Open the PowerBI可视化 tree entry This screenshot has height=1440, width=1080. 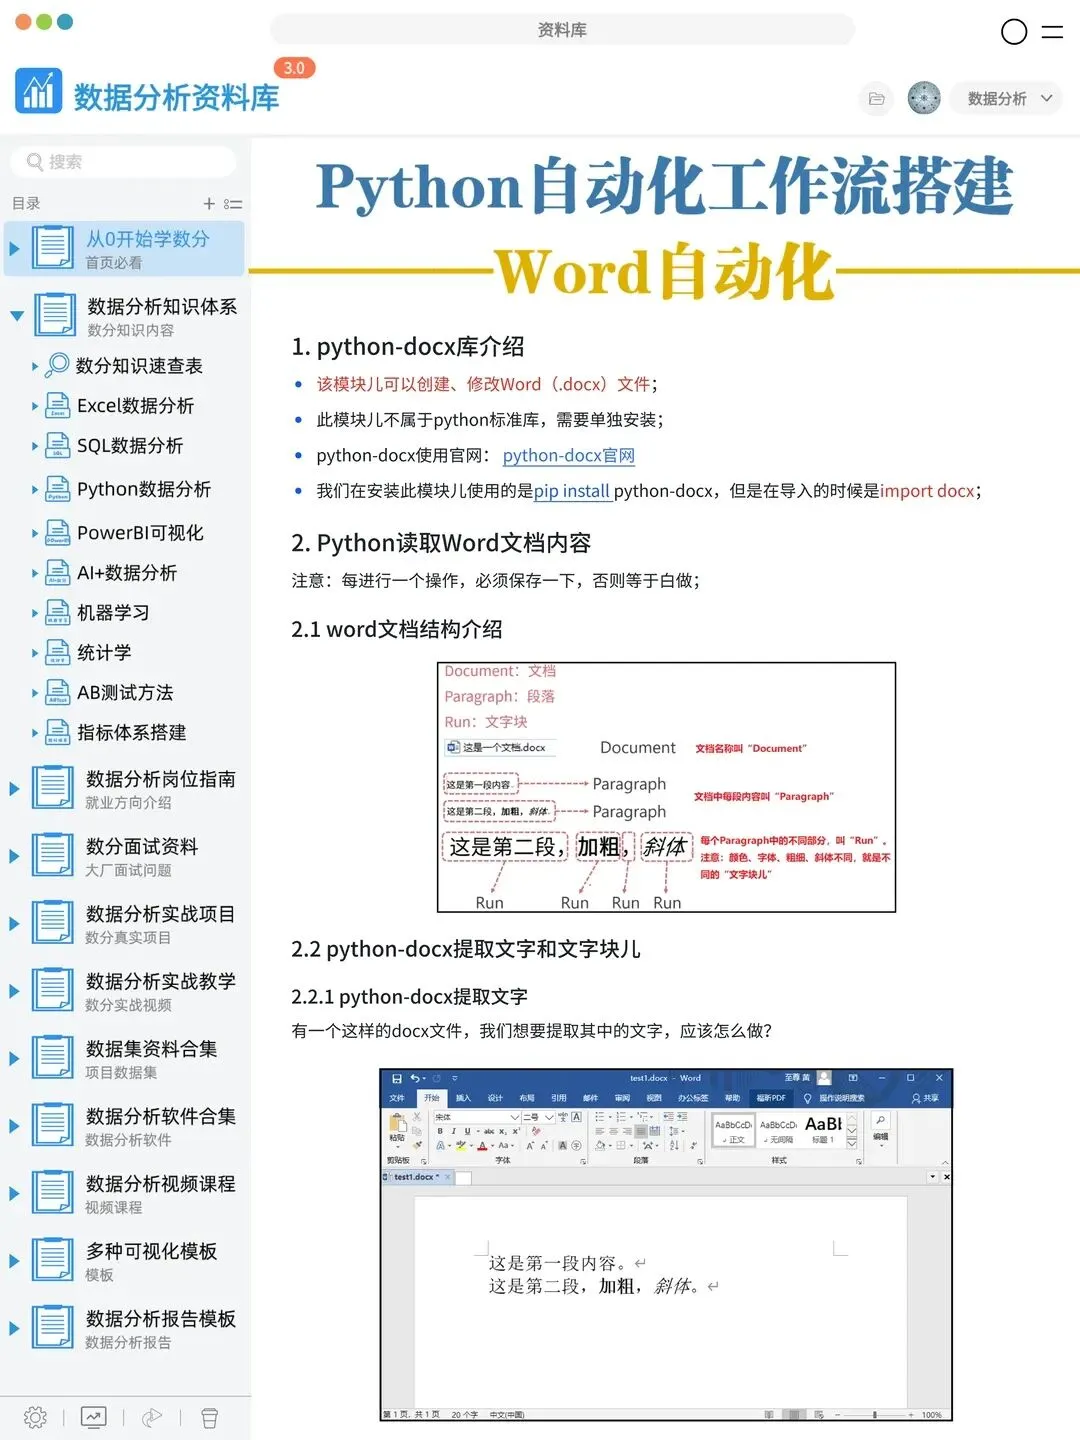140,533
